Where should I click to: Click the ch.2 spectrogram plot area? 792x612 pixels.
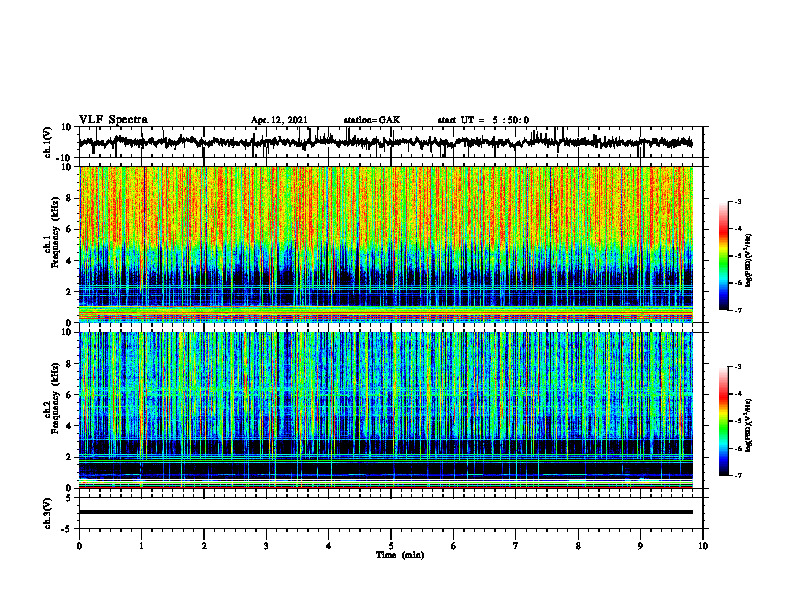point(386,410)
